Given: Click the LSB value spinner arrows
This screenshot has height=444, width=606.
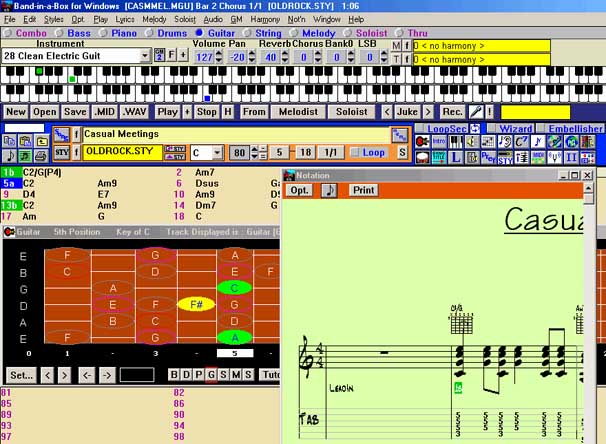Looking at the screenshot, I should pyautogui.click(x=384, y=57).
